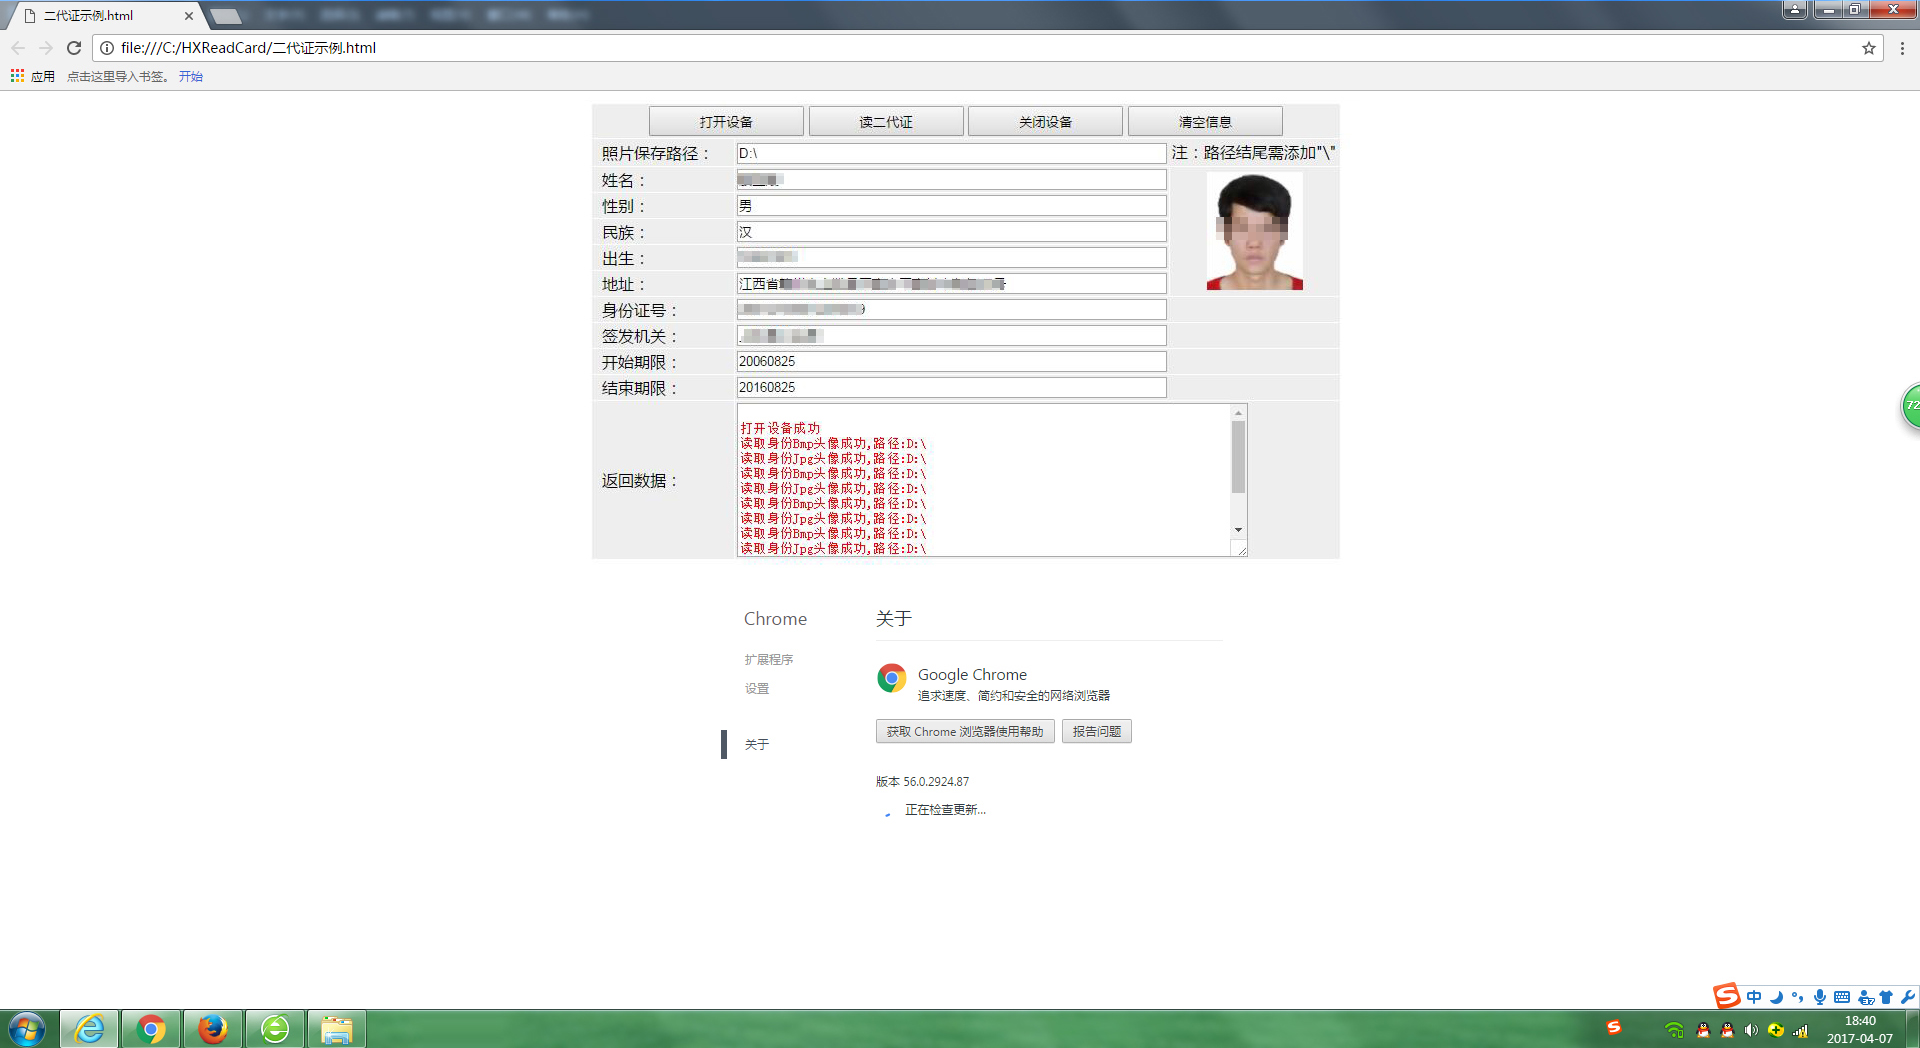Open the Chrome three-dot menu

tap(1902, 48)
